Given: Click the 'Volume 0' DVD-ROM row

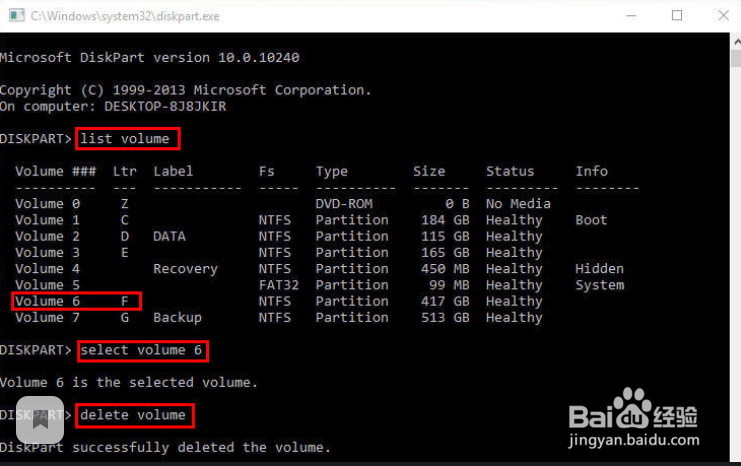Looking at the screenshot, I should point(283,204).
